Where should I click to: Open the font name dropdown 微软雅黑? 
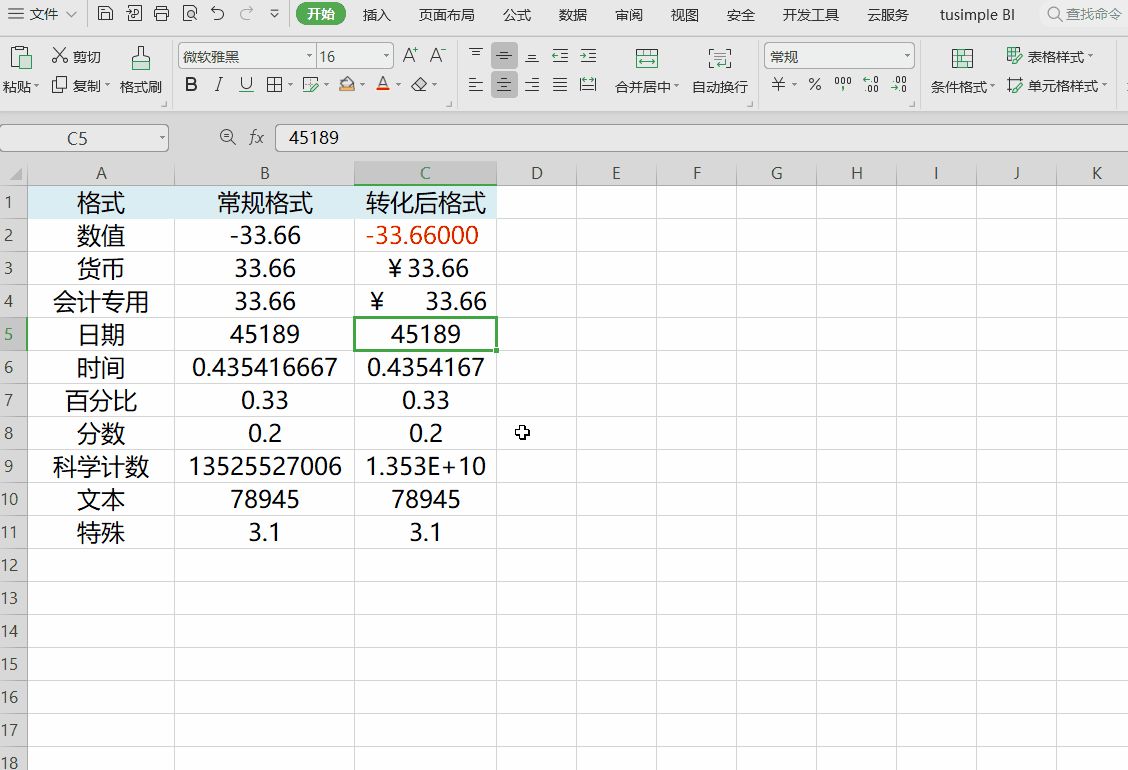(308, 57)
